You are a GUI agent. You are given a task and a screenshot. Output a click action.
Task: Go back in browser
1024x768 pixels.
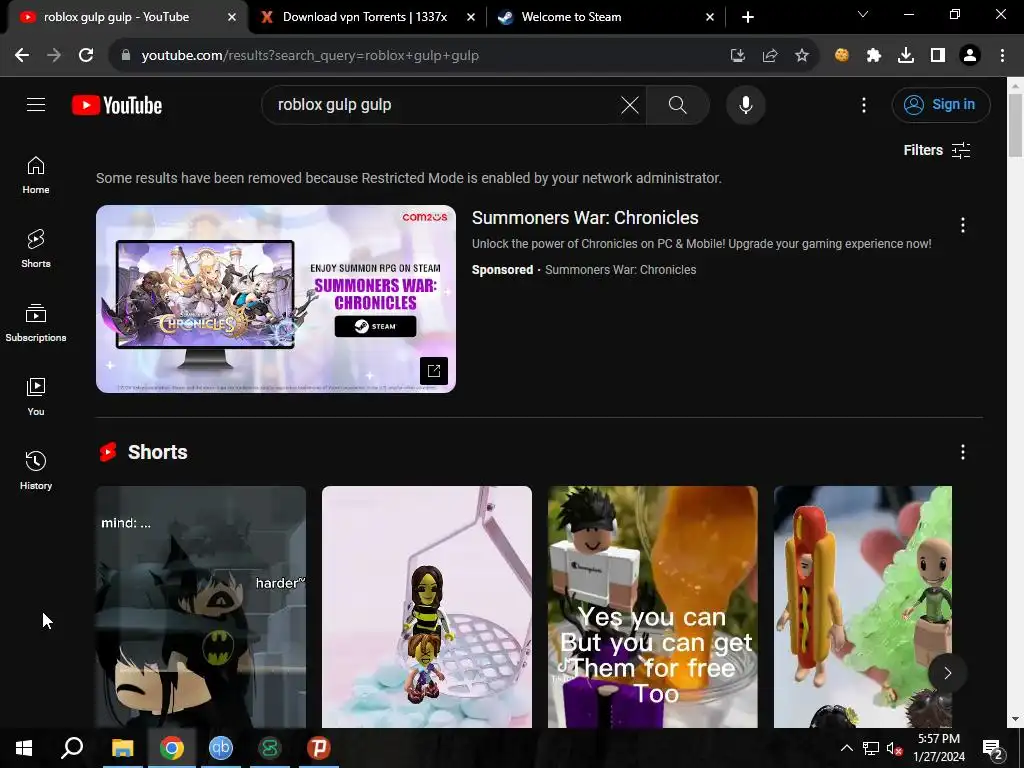click(x=22, y=56)
